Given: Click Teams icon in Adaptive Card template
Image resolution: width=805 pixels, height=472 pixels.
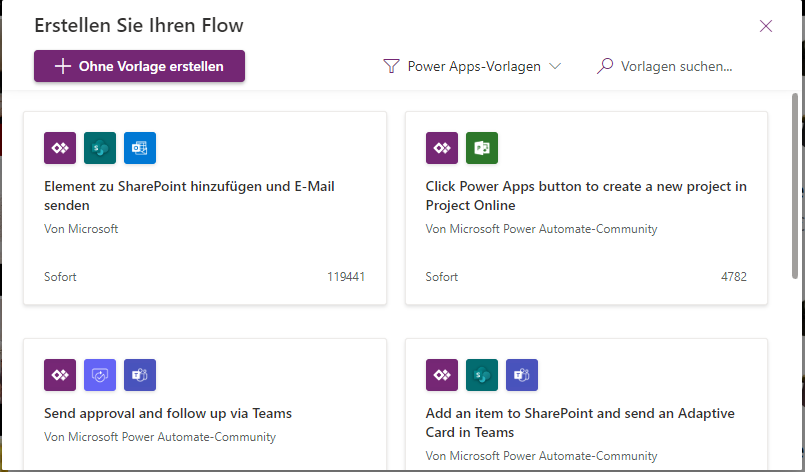Looking at the screenshot, I should (522, 375).
